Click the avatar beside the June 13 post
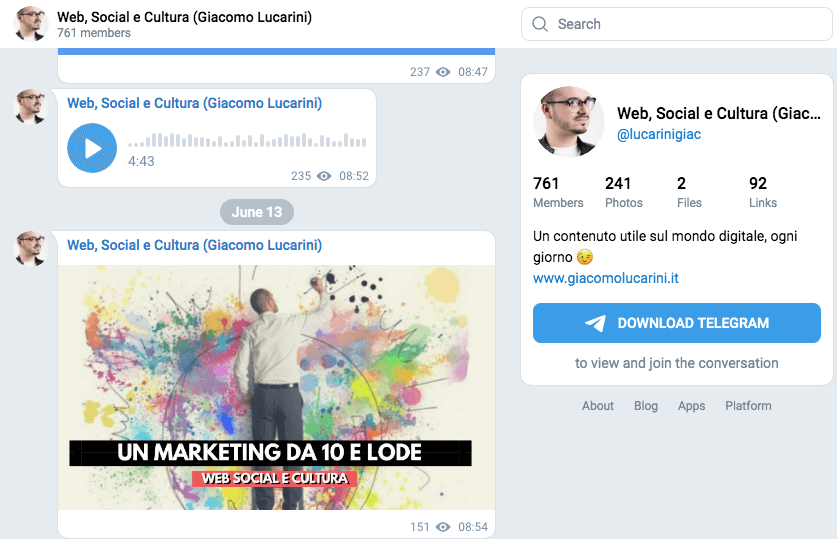The width and height of the screenshot is (837, 539). (31, 248)
